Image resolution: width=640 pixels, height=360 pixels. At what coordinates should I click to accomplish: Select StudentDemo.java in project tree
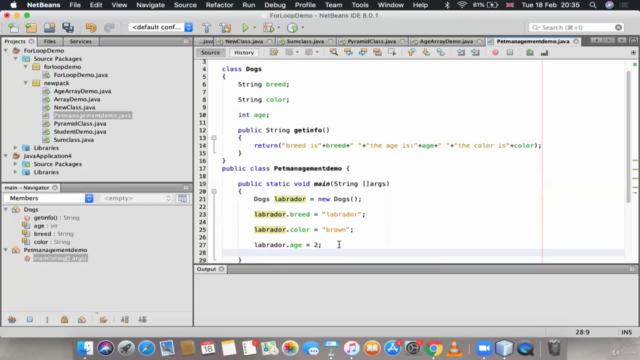tap(80, 131)
